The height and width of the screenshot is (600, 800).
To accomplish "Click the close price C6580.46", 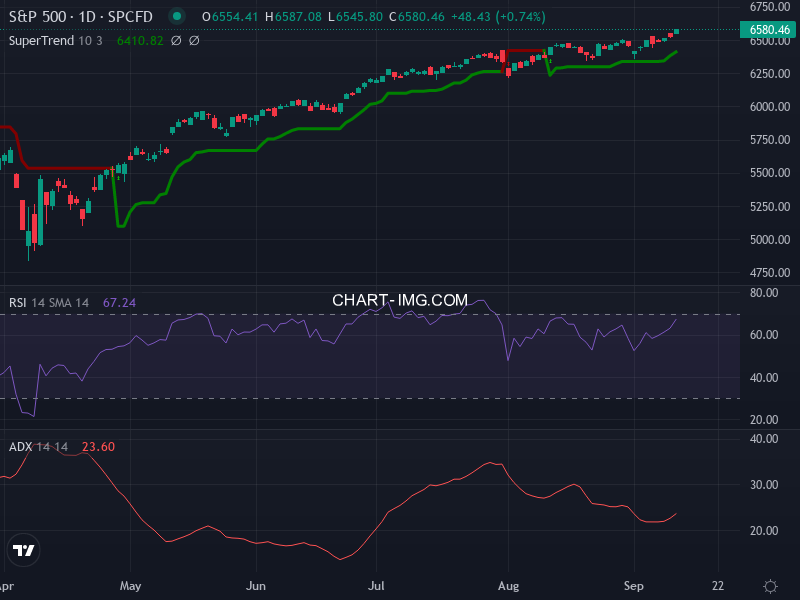I will point(417,17).
